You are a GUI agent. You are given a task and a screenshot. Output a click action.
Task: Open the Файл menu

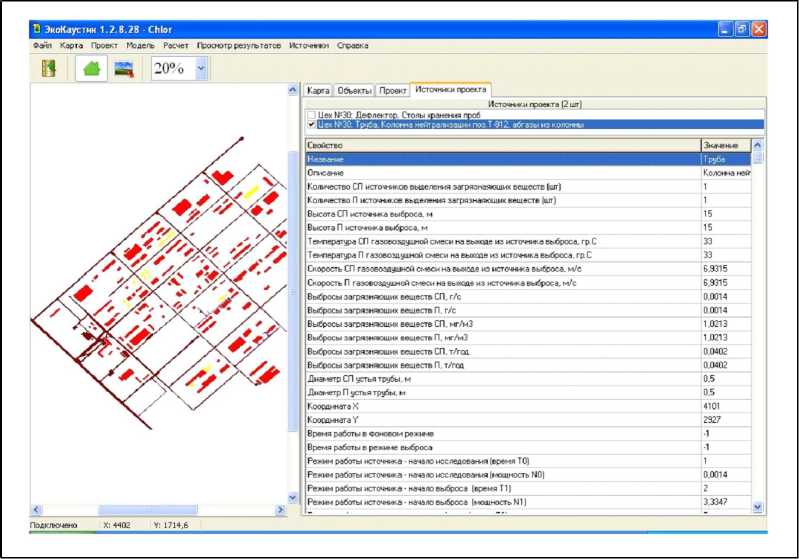[x=42, y=45]
